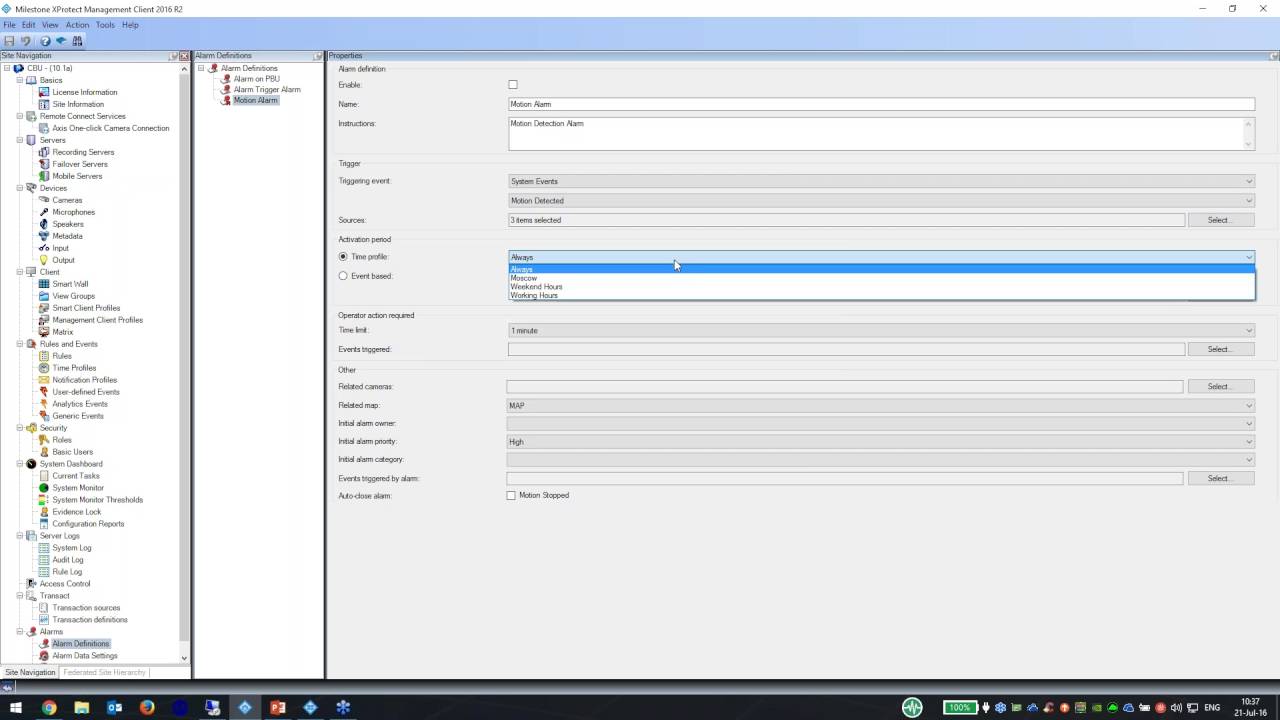Select the Event based radio button
The width and height of the screenshot is (1280, 720).
click(x=343, y=276)
